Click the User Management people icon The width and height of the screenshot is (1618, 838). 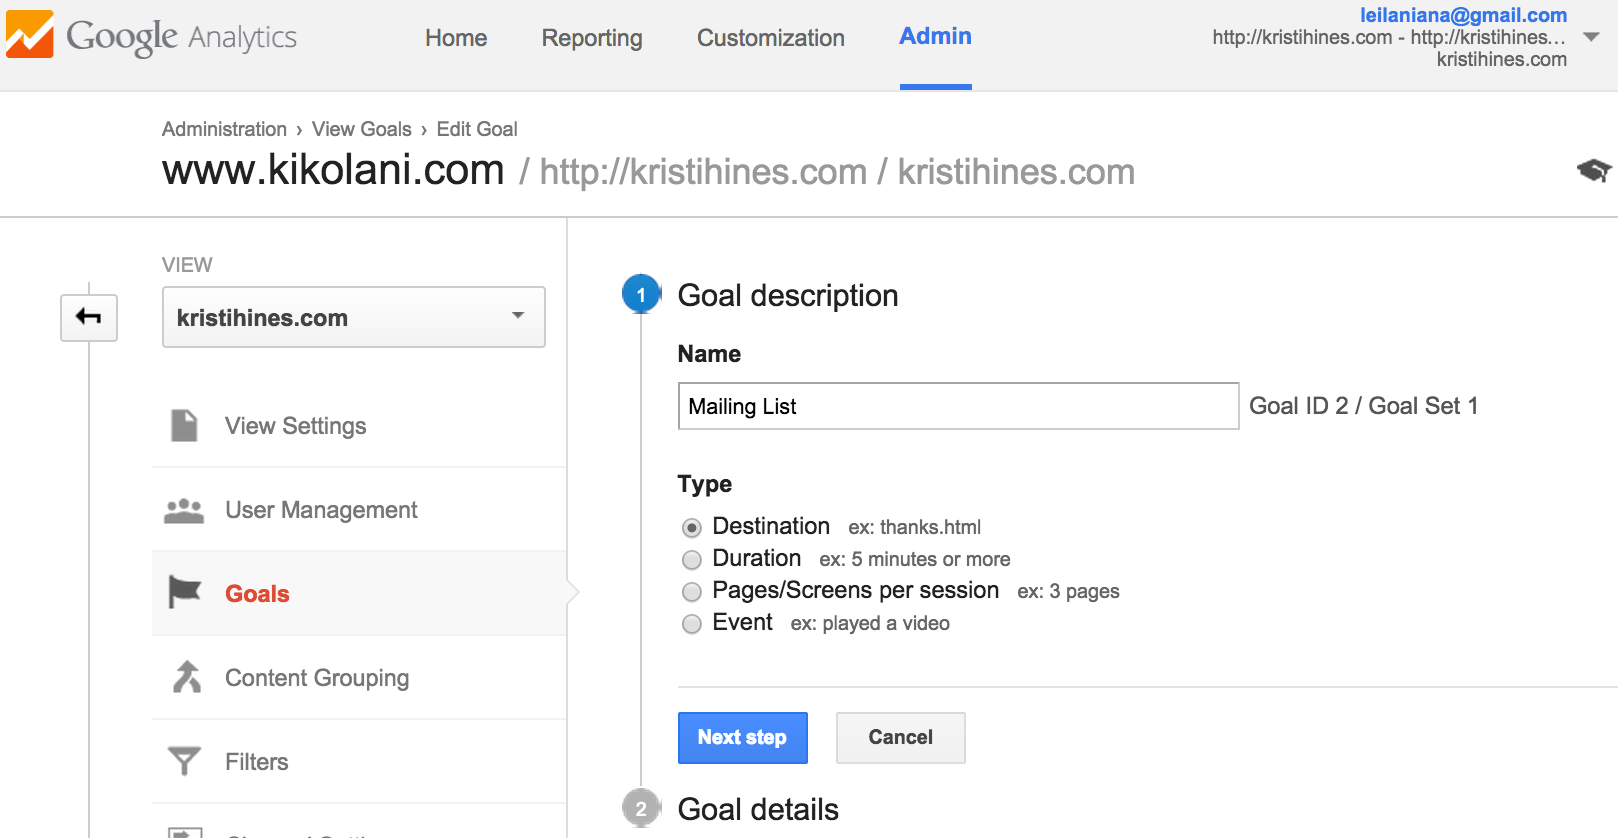click(184, 510)
